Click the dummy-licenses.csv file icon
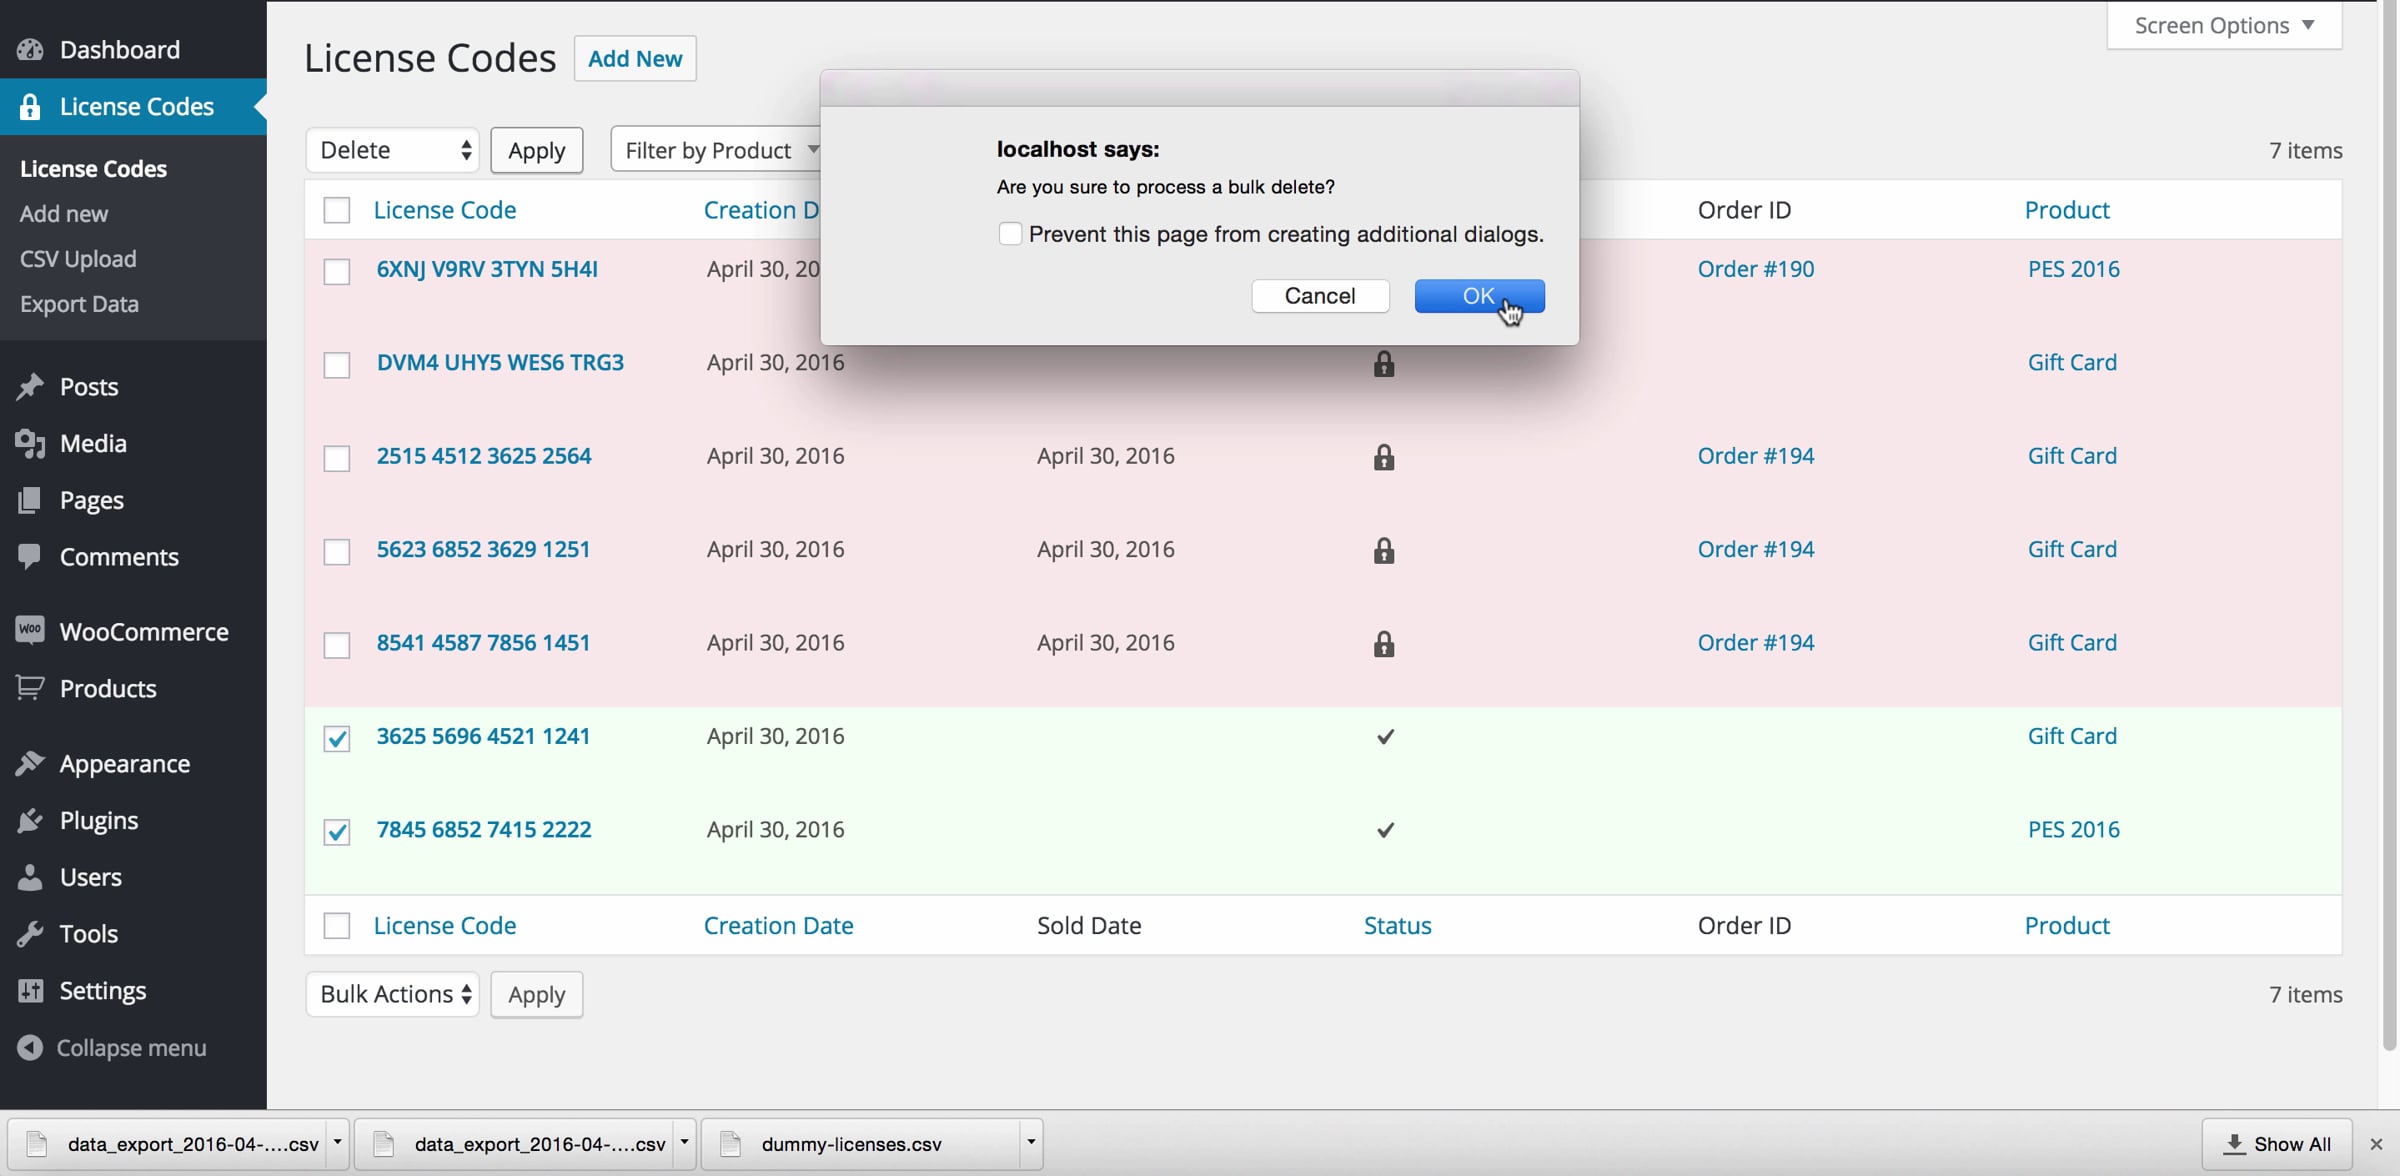2400x1176 pixels. (x=731, y=1144)
